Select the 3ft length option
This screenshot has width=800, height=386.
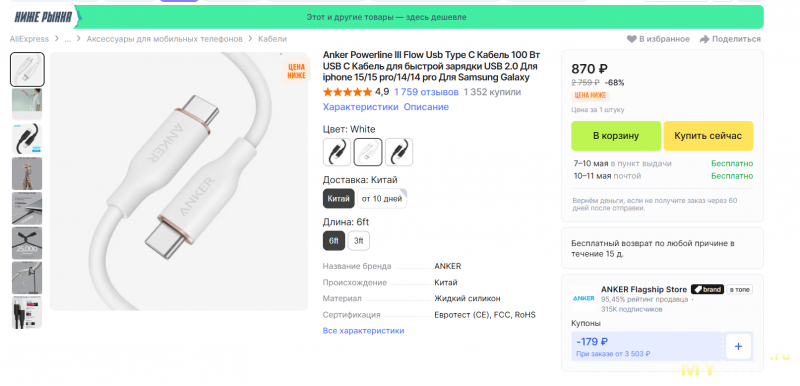[359, 241]
